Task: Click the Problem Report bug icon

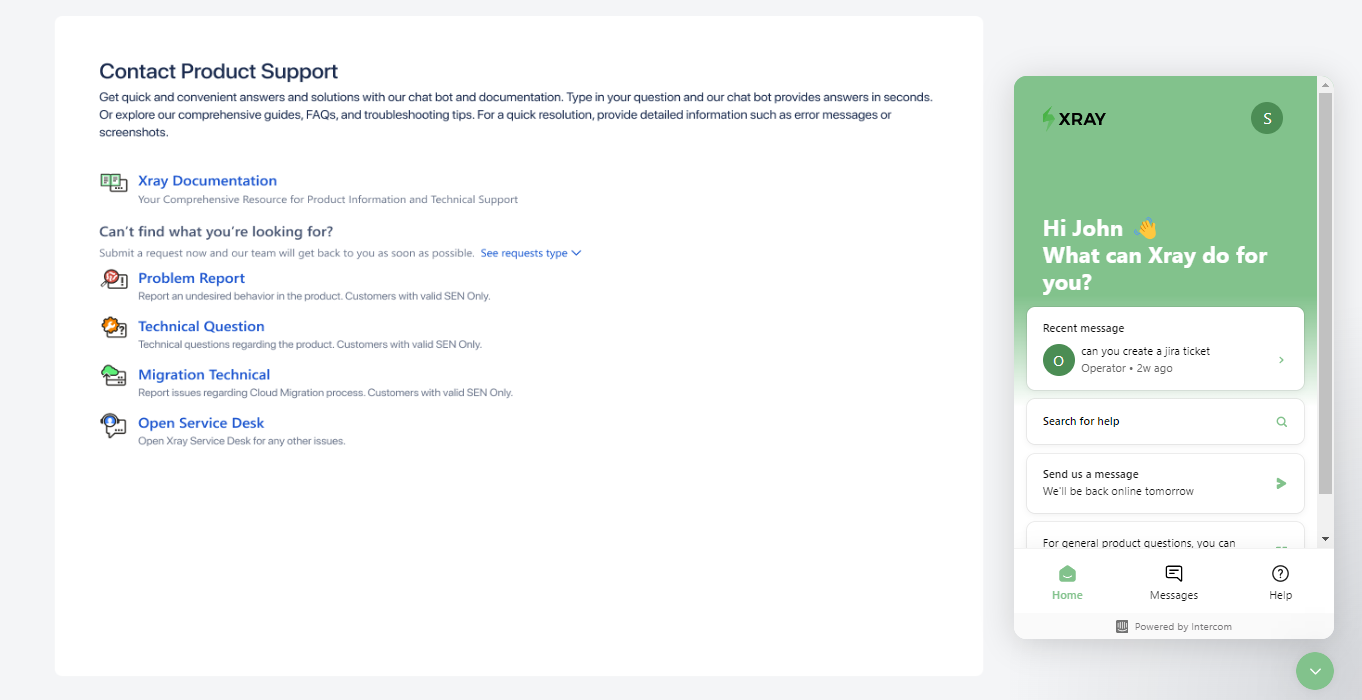Action: pos(113,279)
